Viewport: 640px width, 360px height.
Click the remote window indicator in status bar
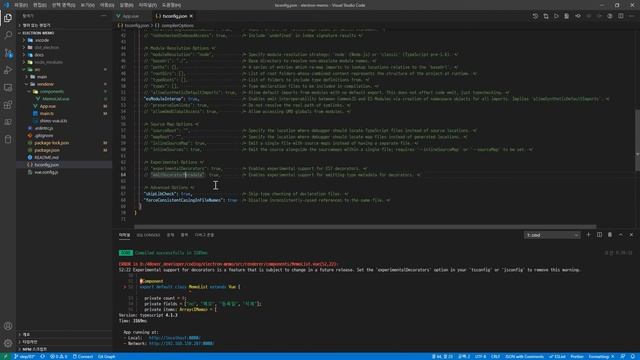pyautogui.click(x=6, y=357)
